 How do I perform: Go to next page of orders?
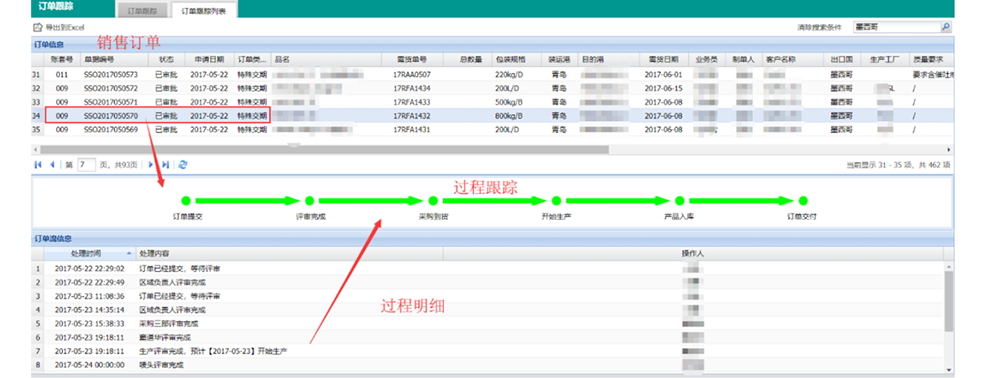[x=151, y=164]
